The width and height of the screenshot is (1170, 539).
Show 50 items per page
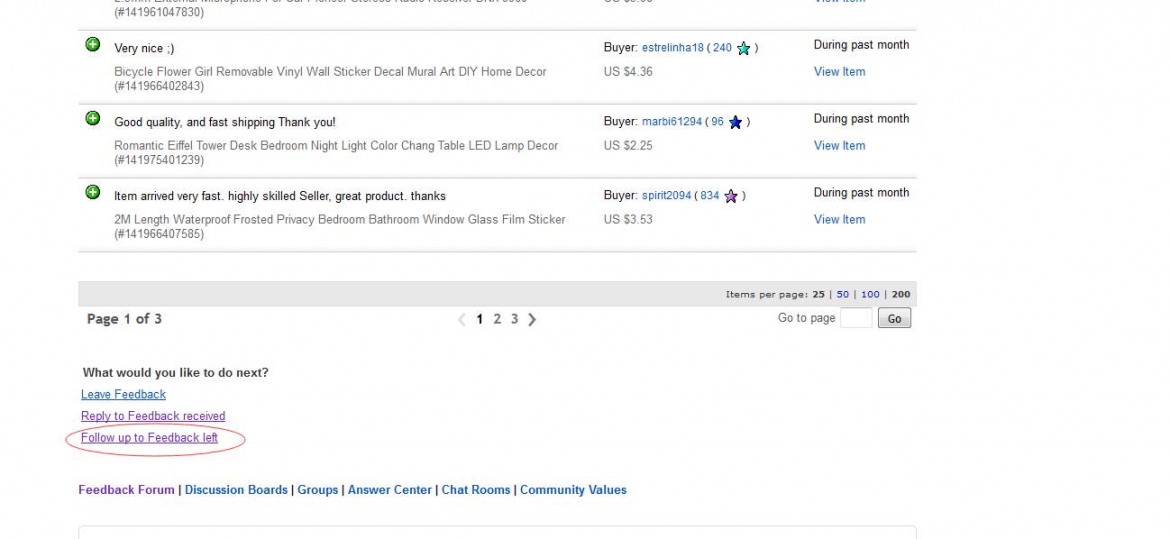click(843, 295)
